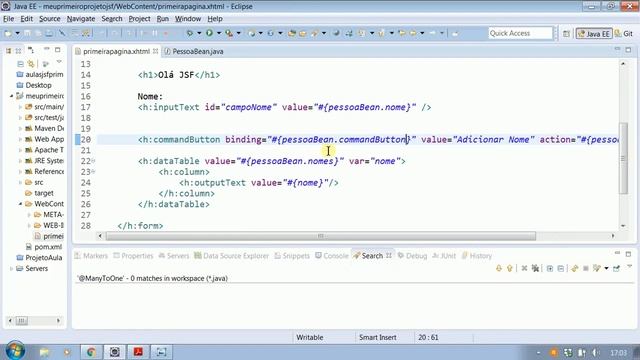Screen dimensions: 640x360
Task: Click the Run Last Tool icon
Action: [229, 33]
